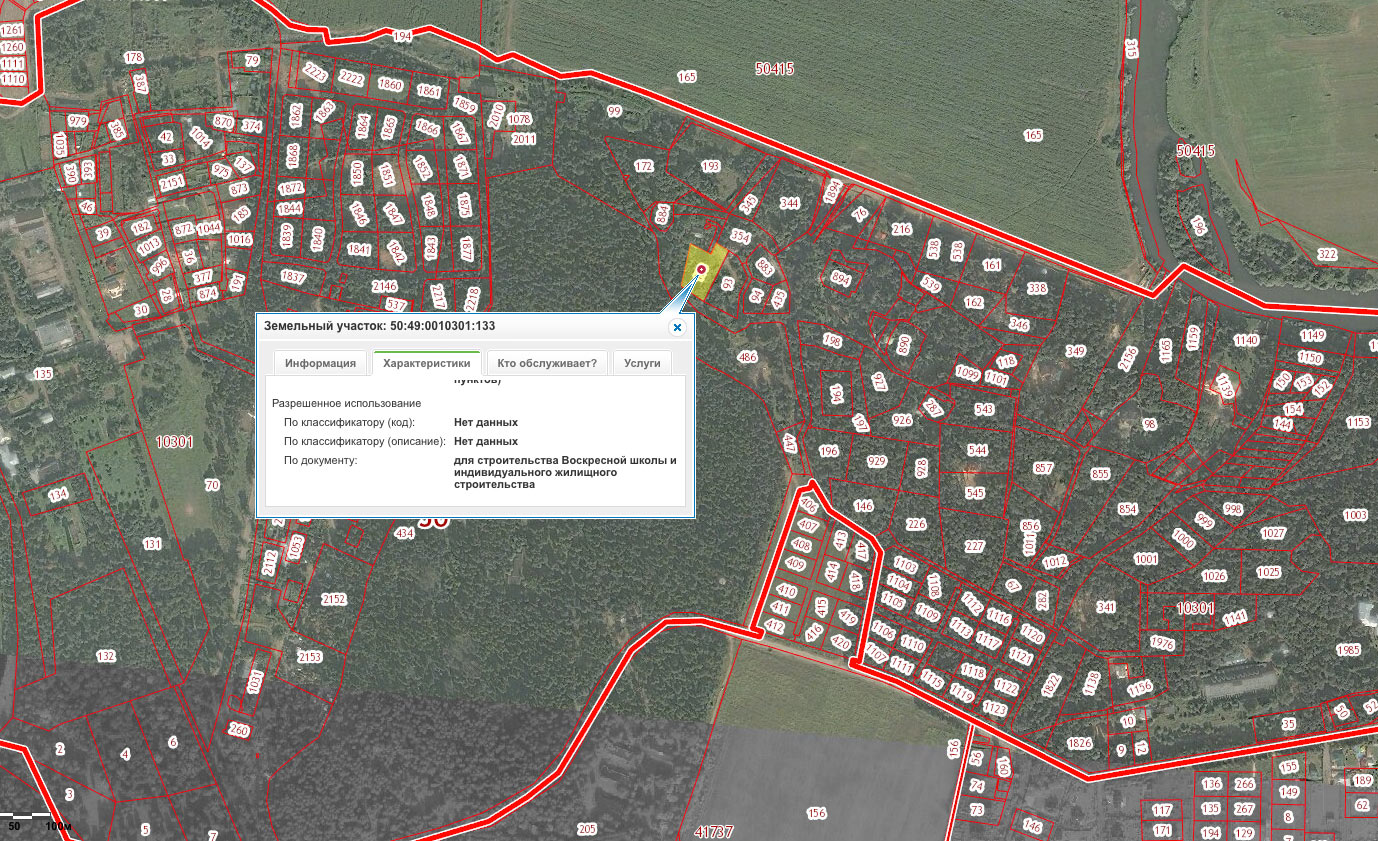Select parcel labeled 2010
Image resolution: width=1378 pixels, height=841 pixels.
pyautogui.click(x=497, y=116)
